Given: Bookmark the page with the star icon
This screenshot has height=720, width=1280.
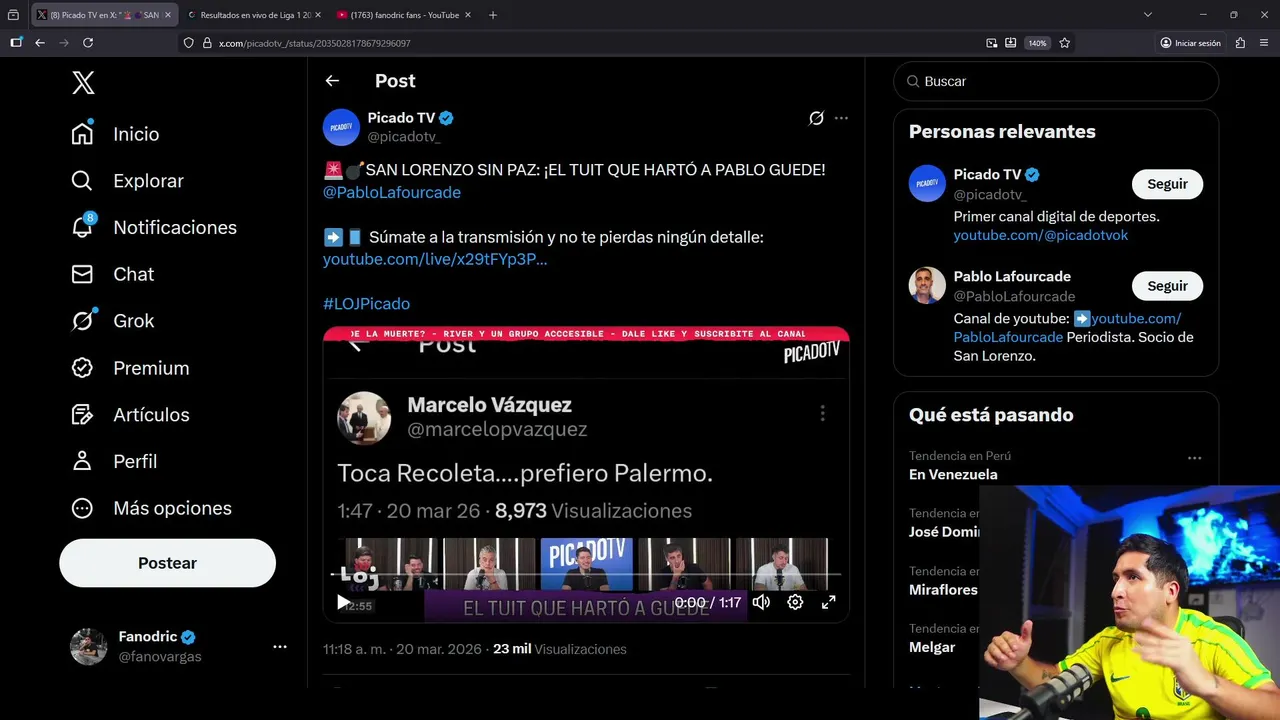Looking at the screenshot, I should (1065, 43).
